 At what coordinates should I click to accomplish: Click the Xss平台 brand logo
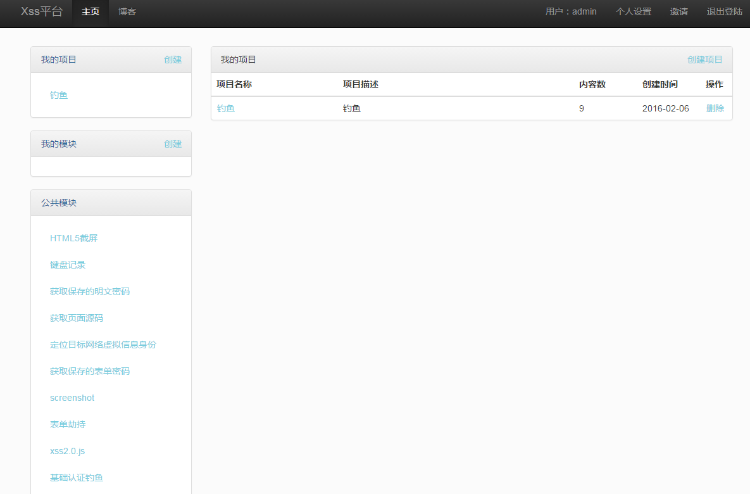(41, 12)
